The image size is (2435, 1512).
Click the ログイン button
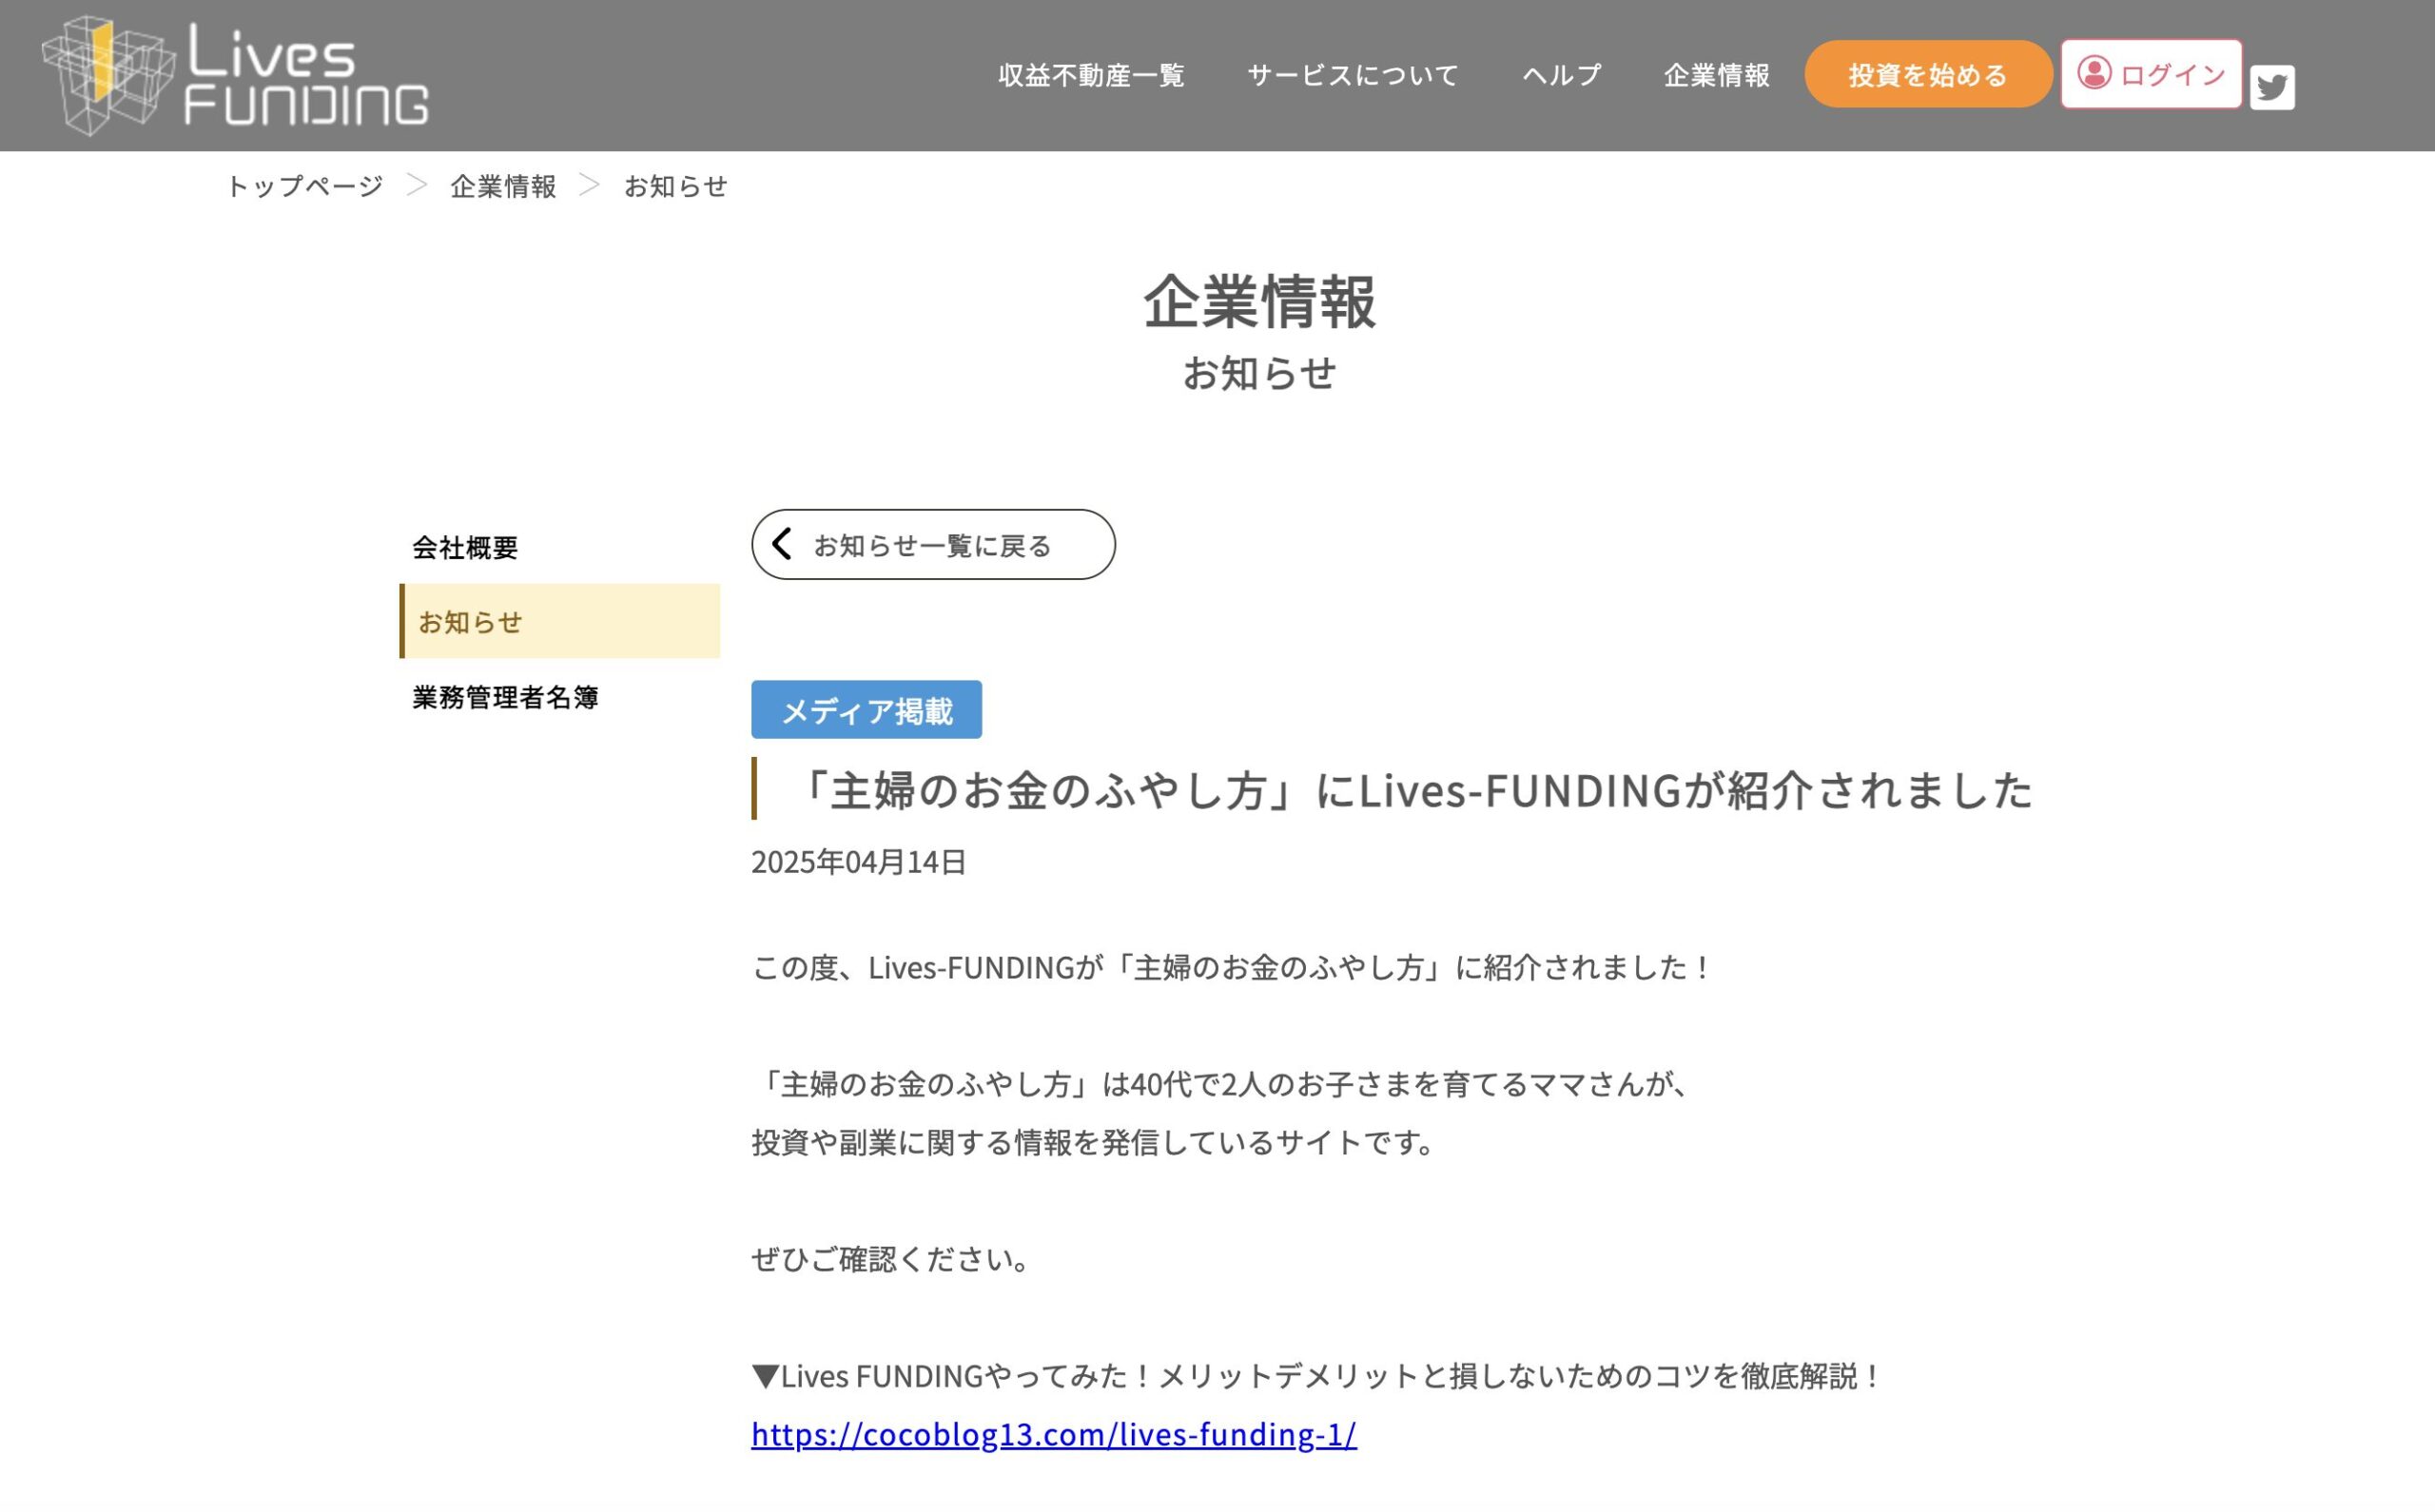[x=2151, y=74]
